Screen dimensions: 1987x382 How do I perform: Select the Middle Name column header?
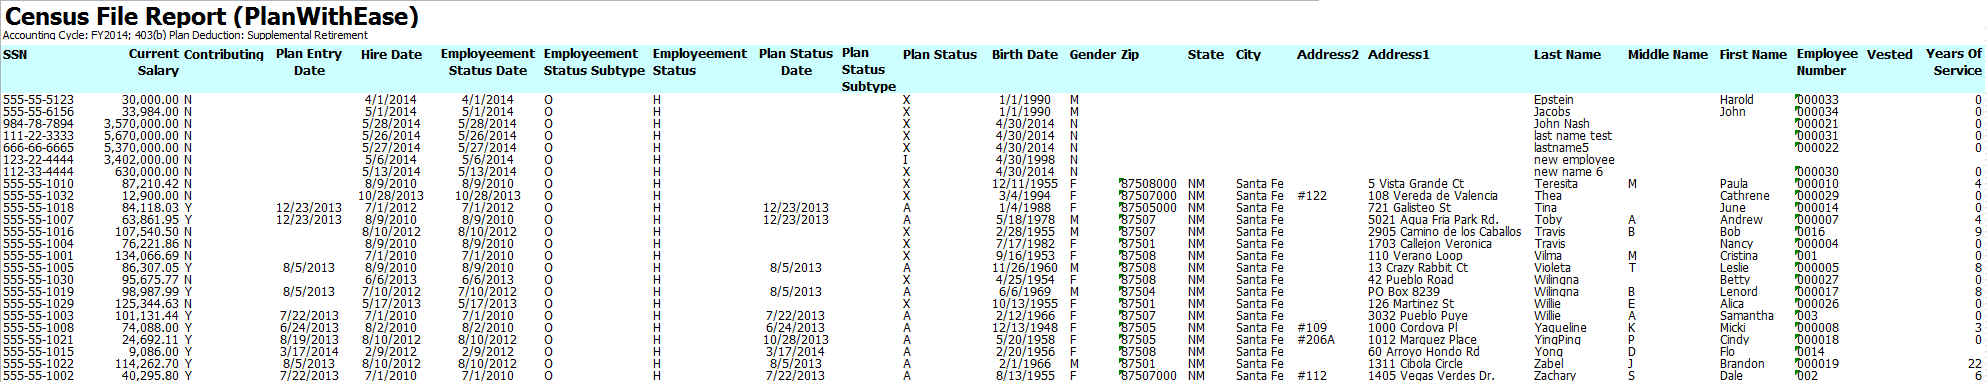[1668, 54]
